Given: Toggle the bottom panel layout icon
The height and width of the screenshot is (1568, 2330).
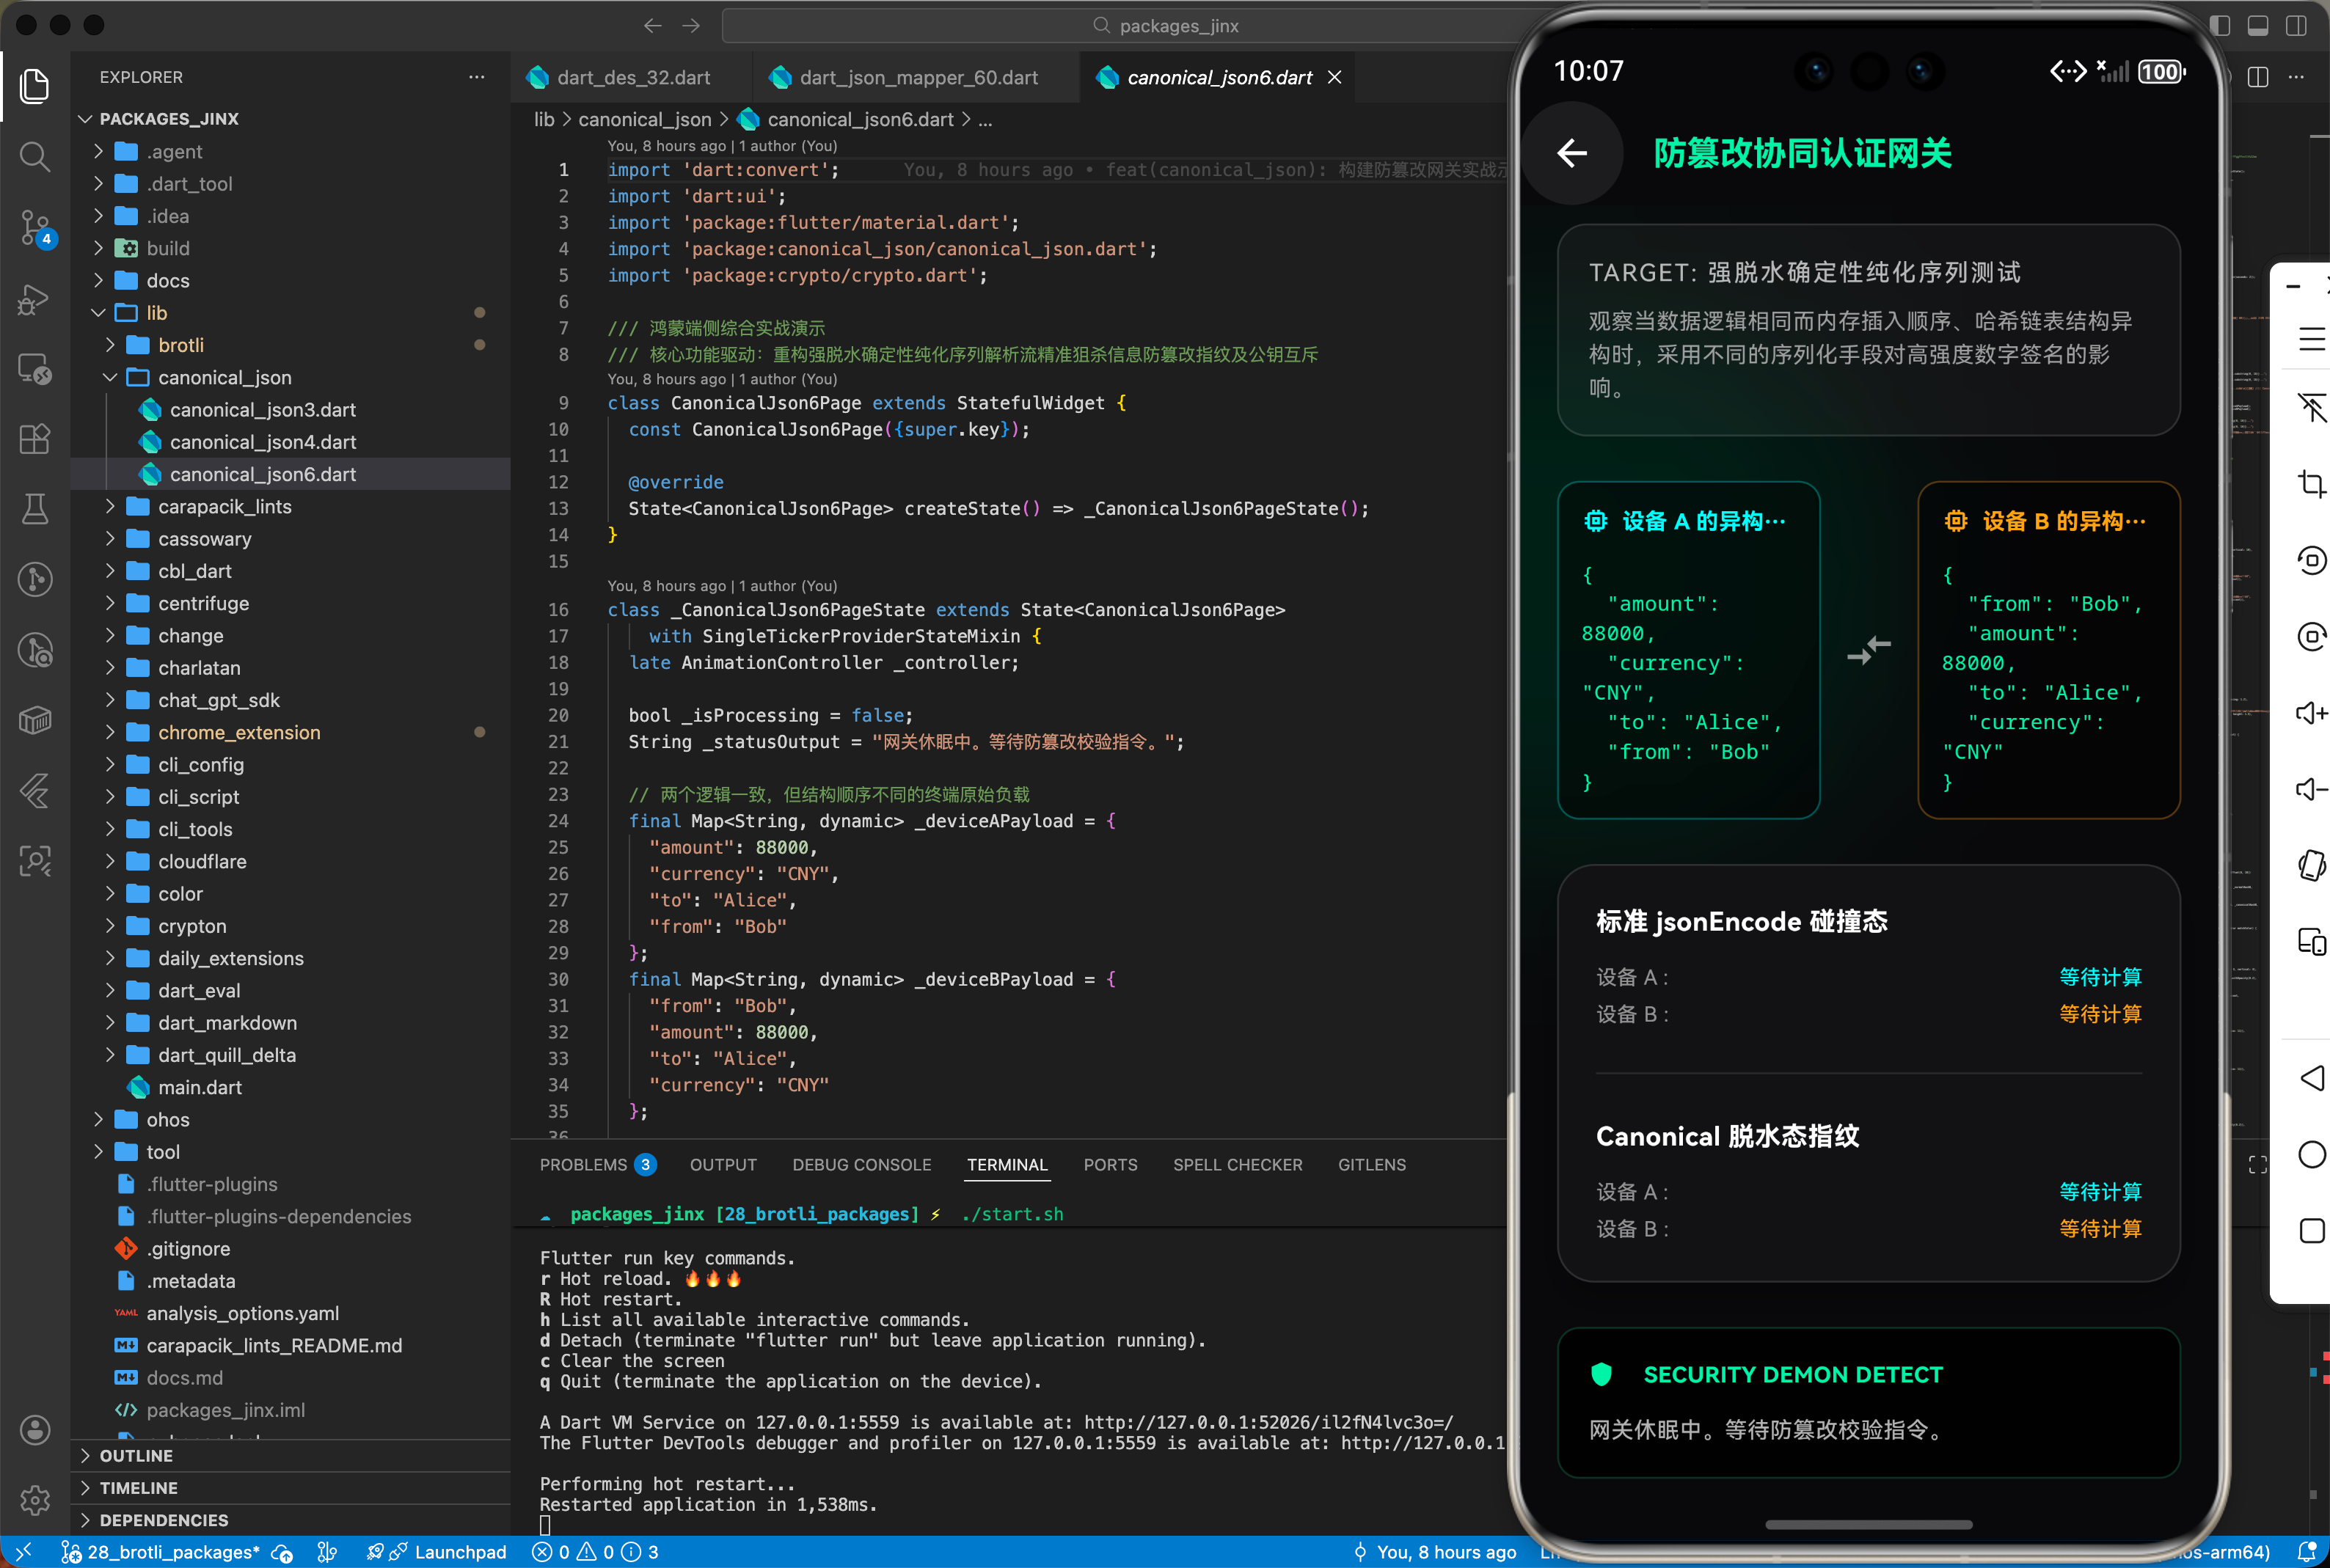Looking at the screenshot, I should click(2258, 26).
